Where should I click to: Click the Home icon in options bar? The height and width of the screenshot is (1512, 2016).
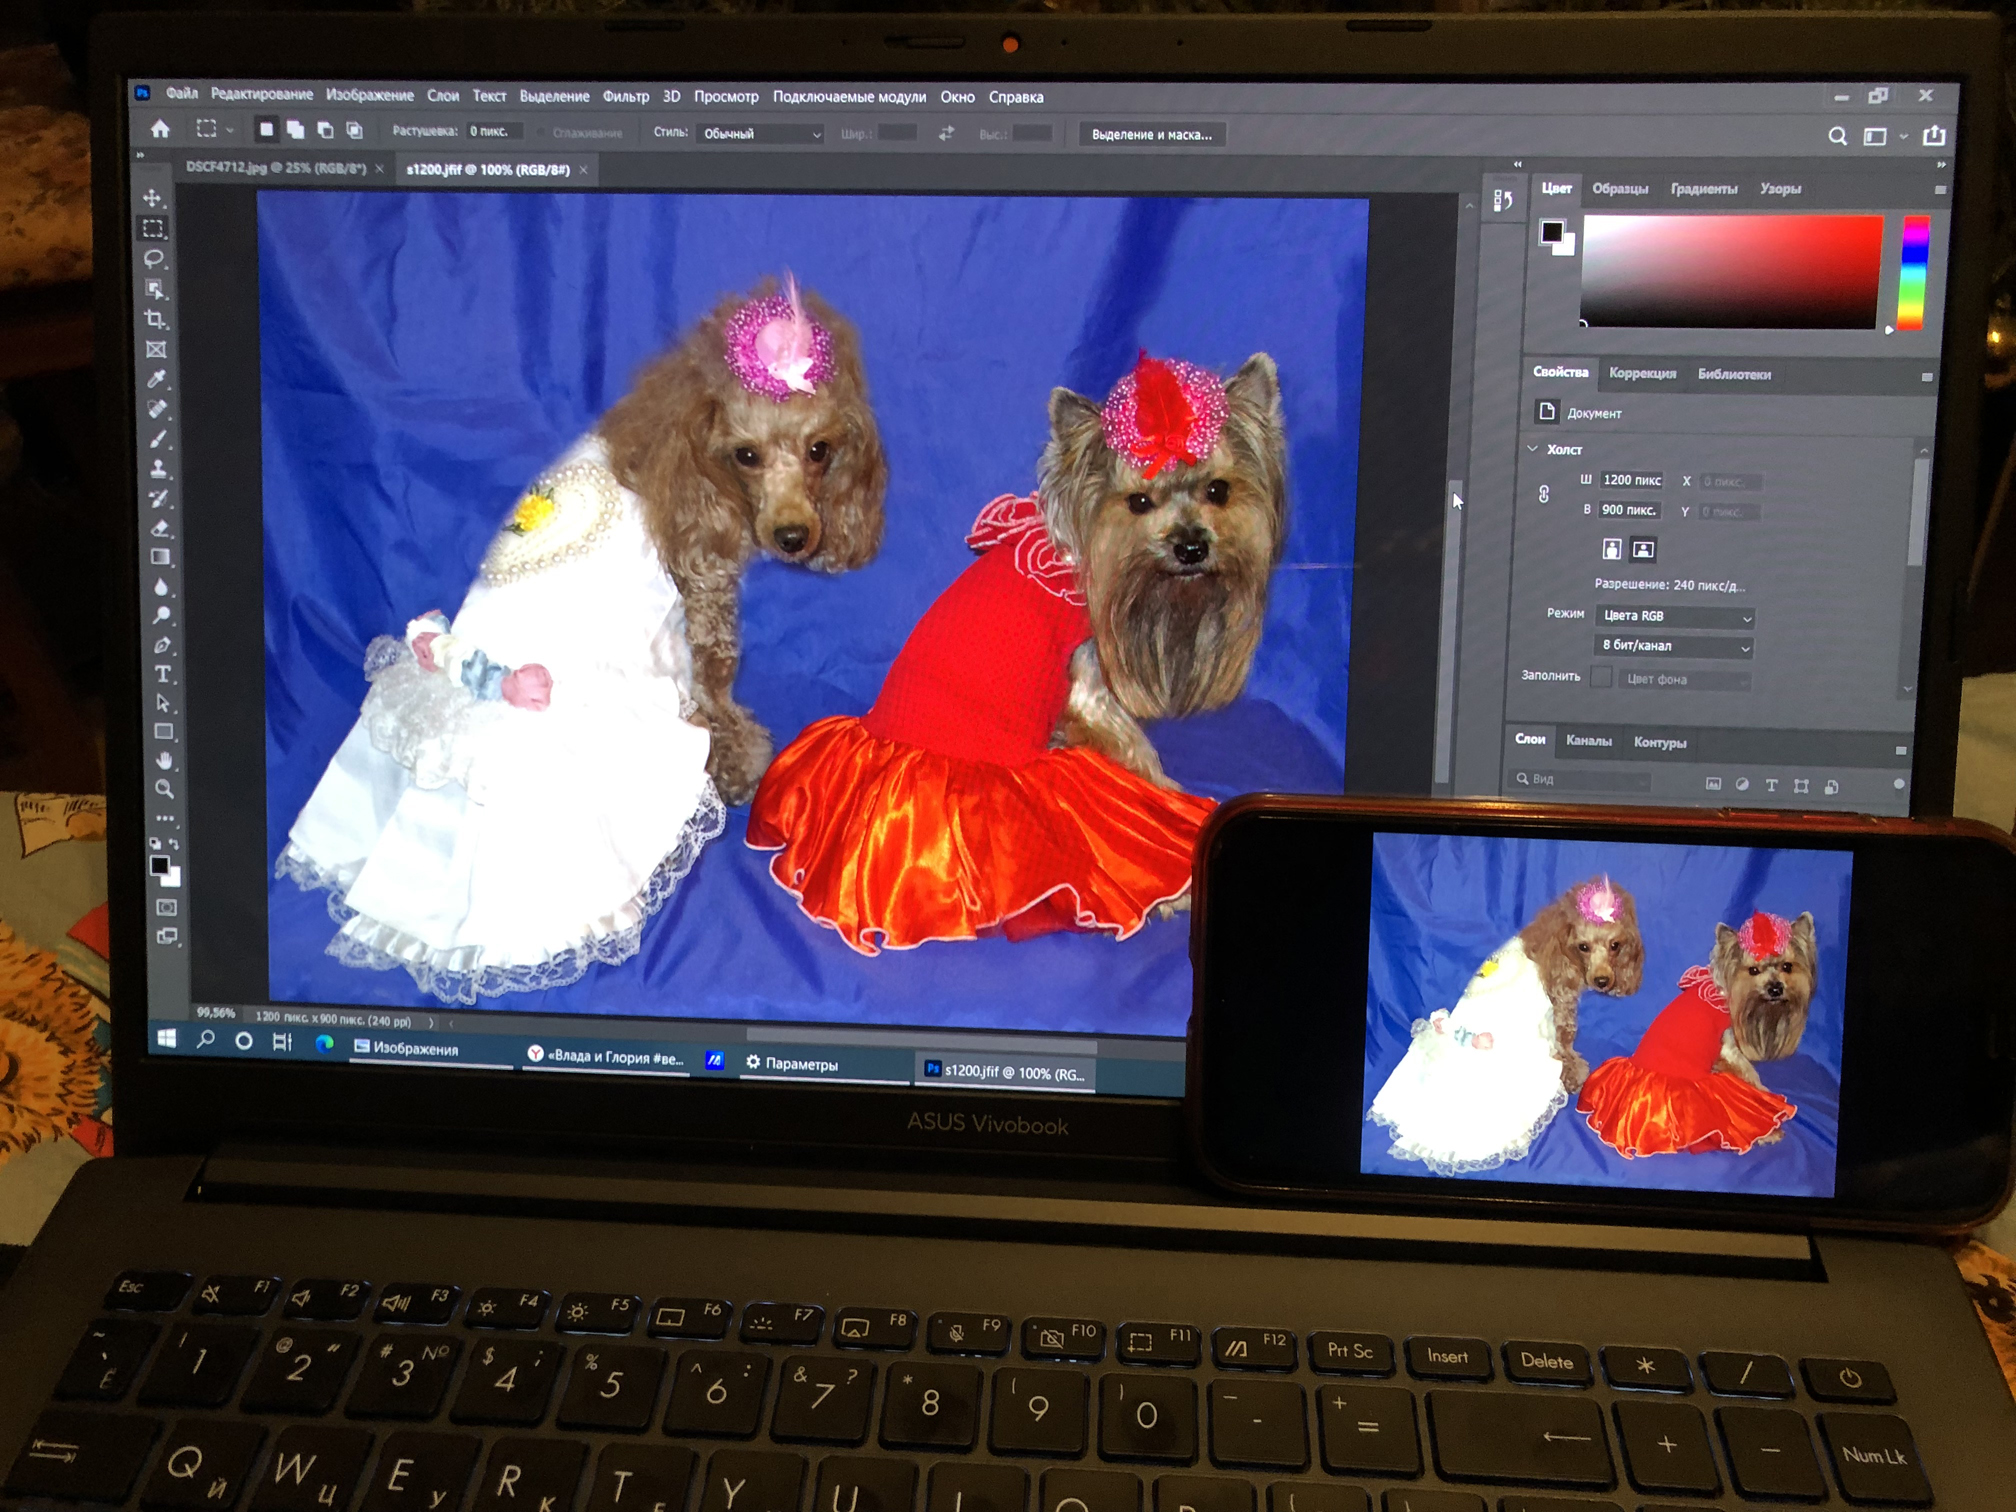point(160,129)
